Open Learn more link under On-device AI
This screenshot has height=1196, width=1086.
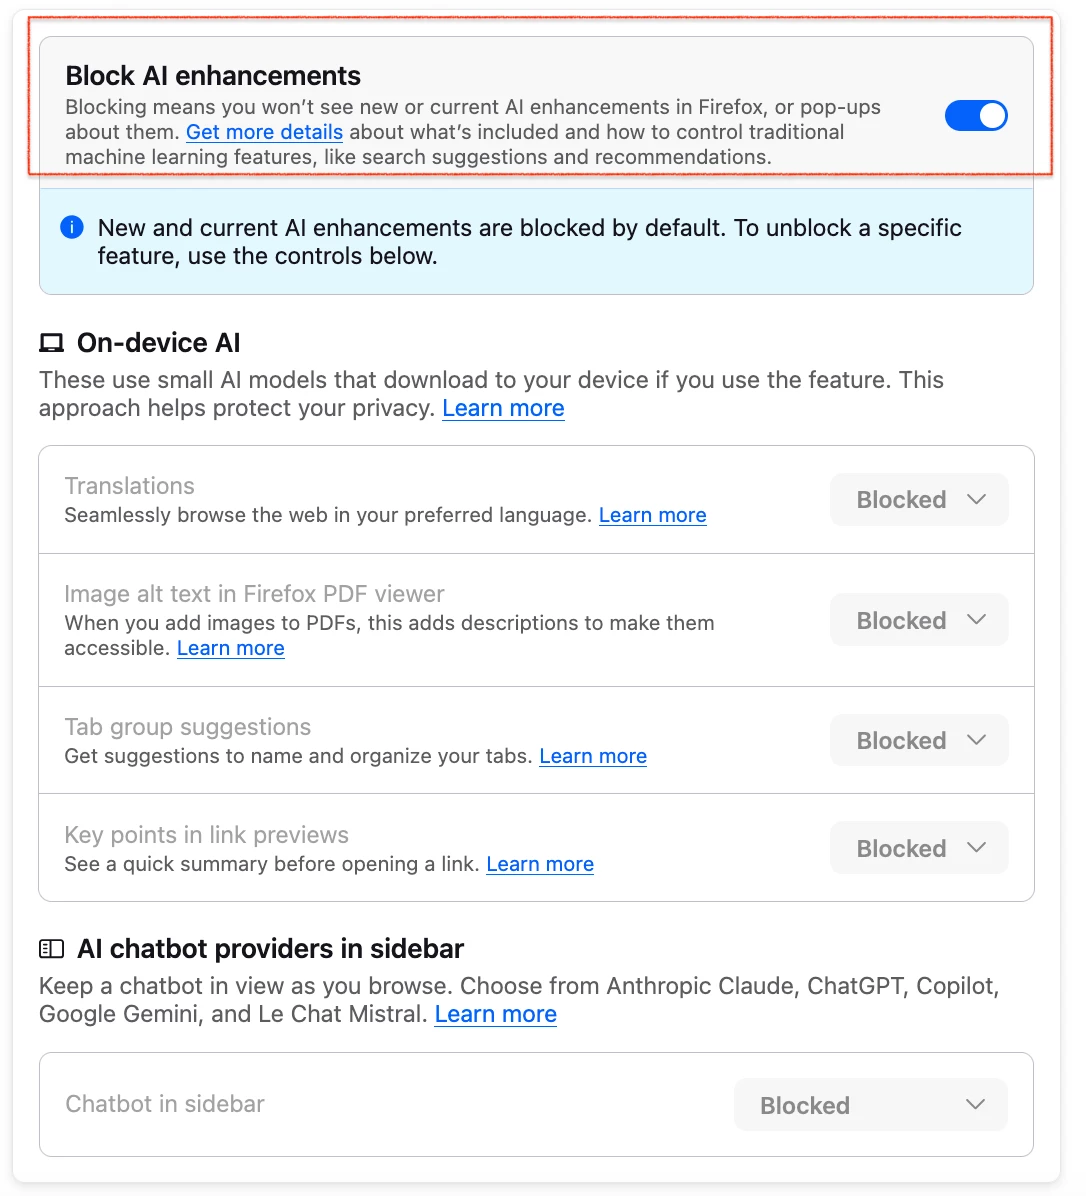click(503, 408)
